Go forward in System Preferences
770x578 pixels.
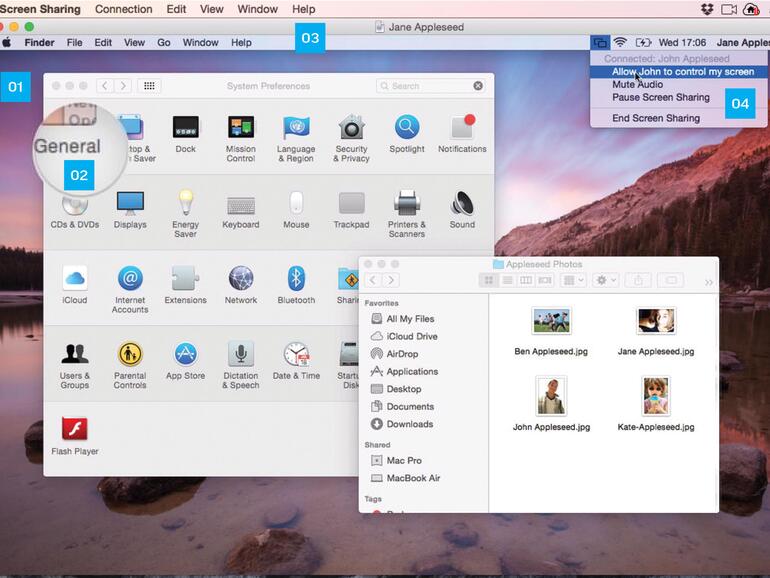pos(123,86)
